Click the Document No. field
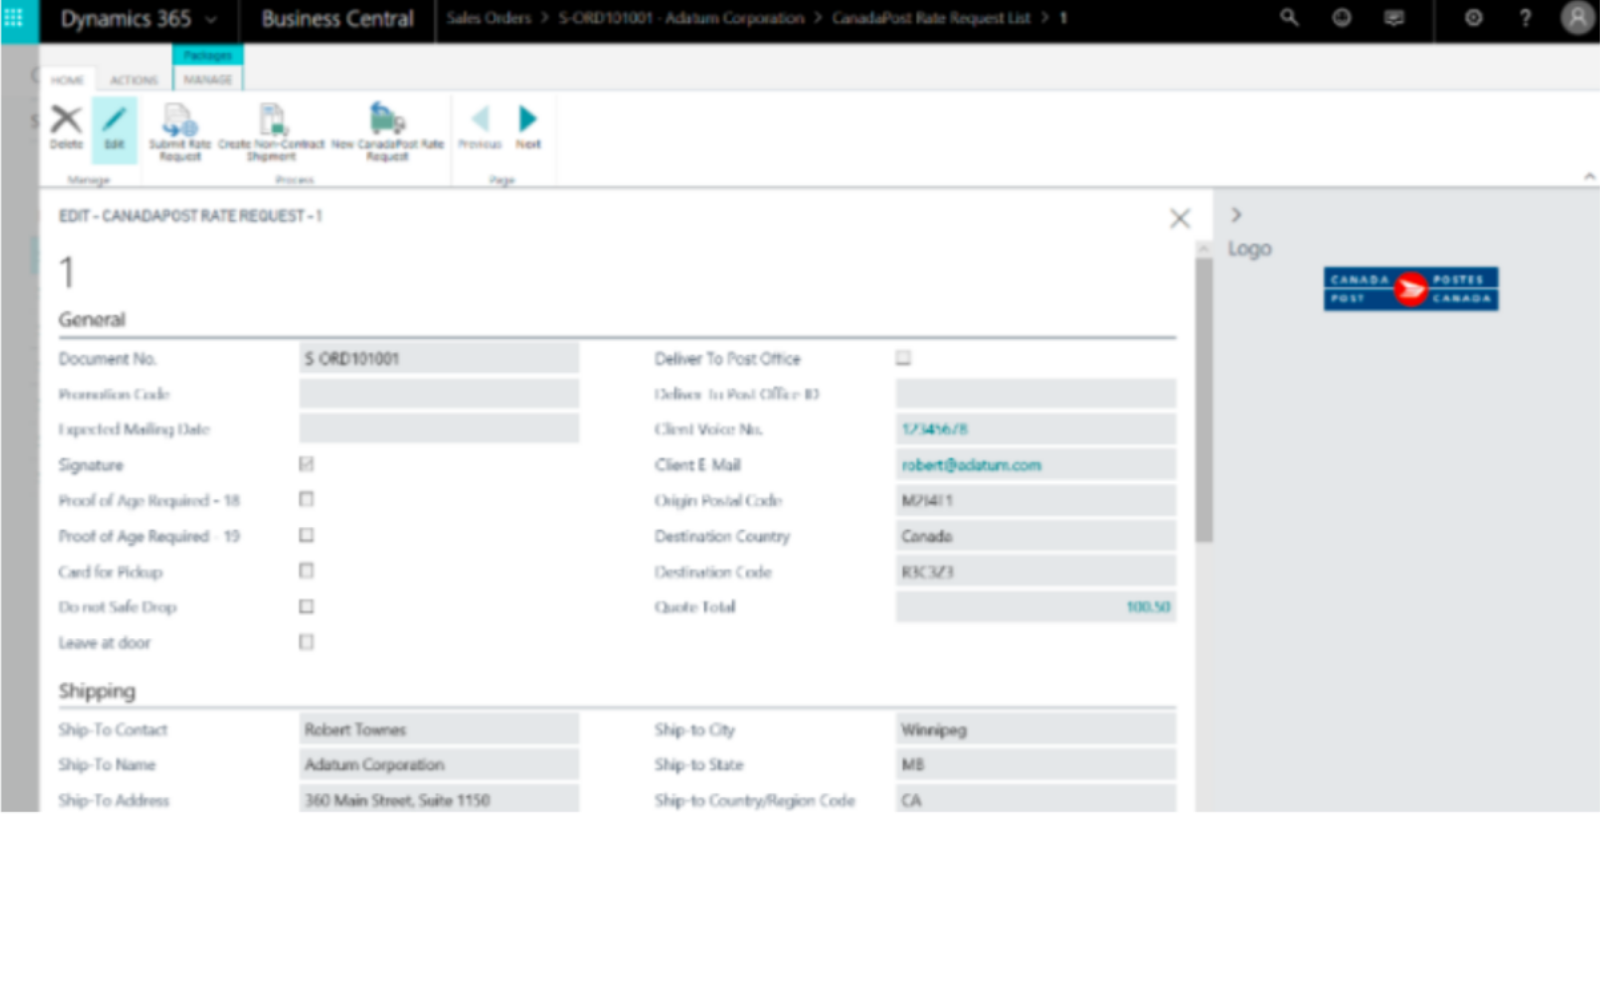The image size is (1600, 1000). tap(439, 358)
